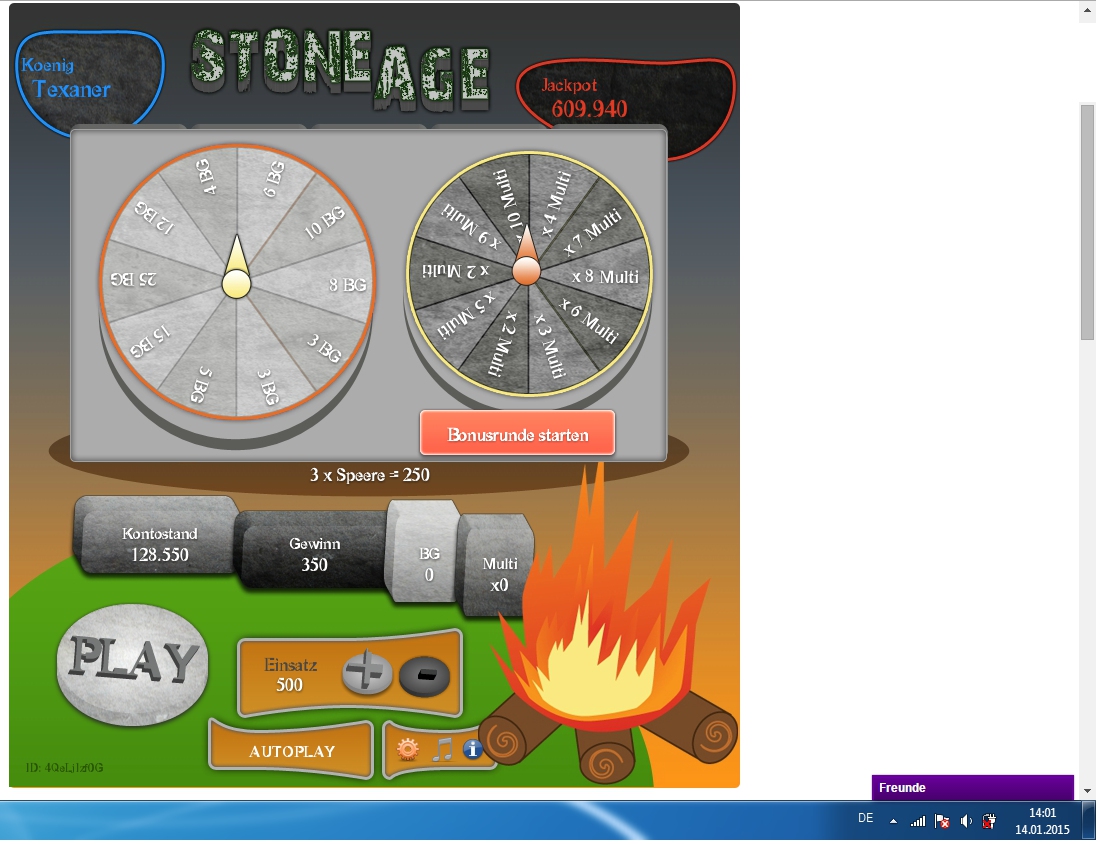The image size is (1100, 844).
Task: Open game info with the blue i icon
Action: (x=472, y=750)
